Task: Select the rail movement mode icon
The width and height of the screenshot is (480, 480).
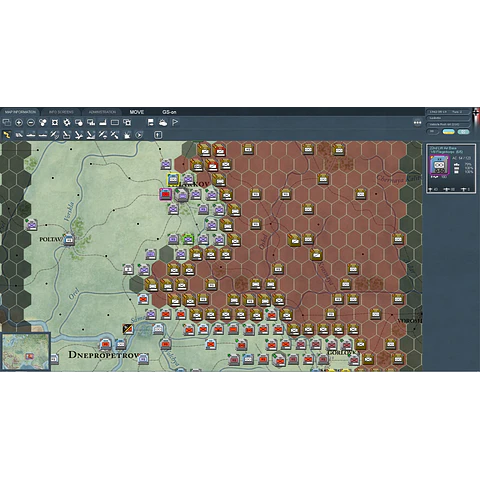Action: pyautogui.click(x=19, y=135)
